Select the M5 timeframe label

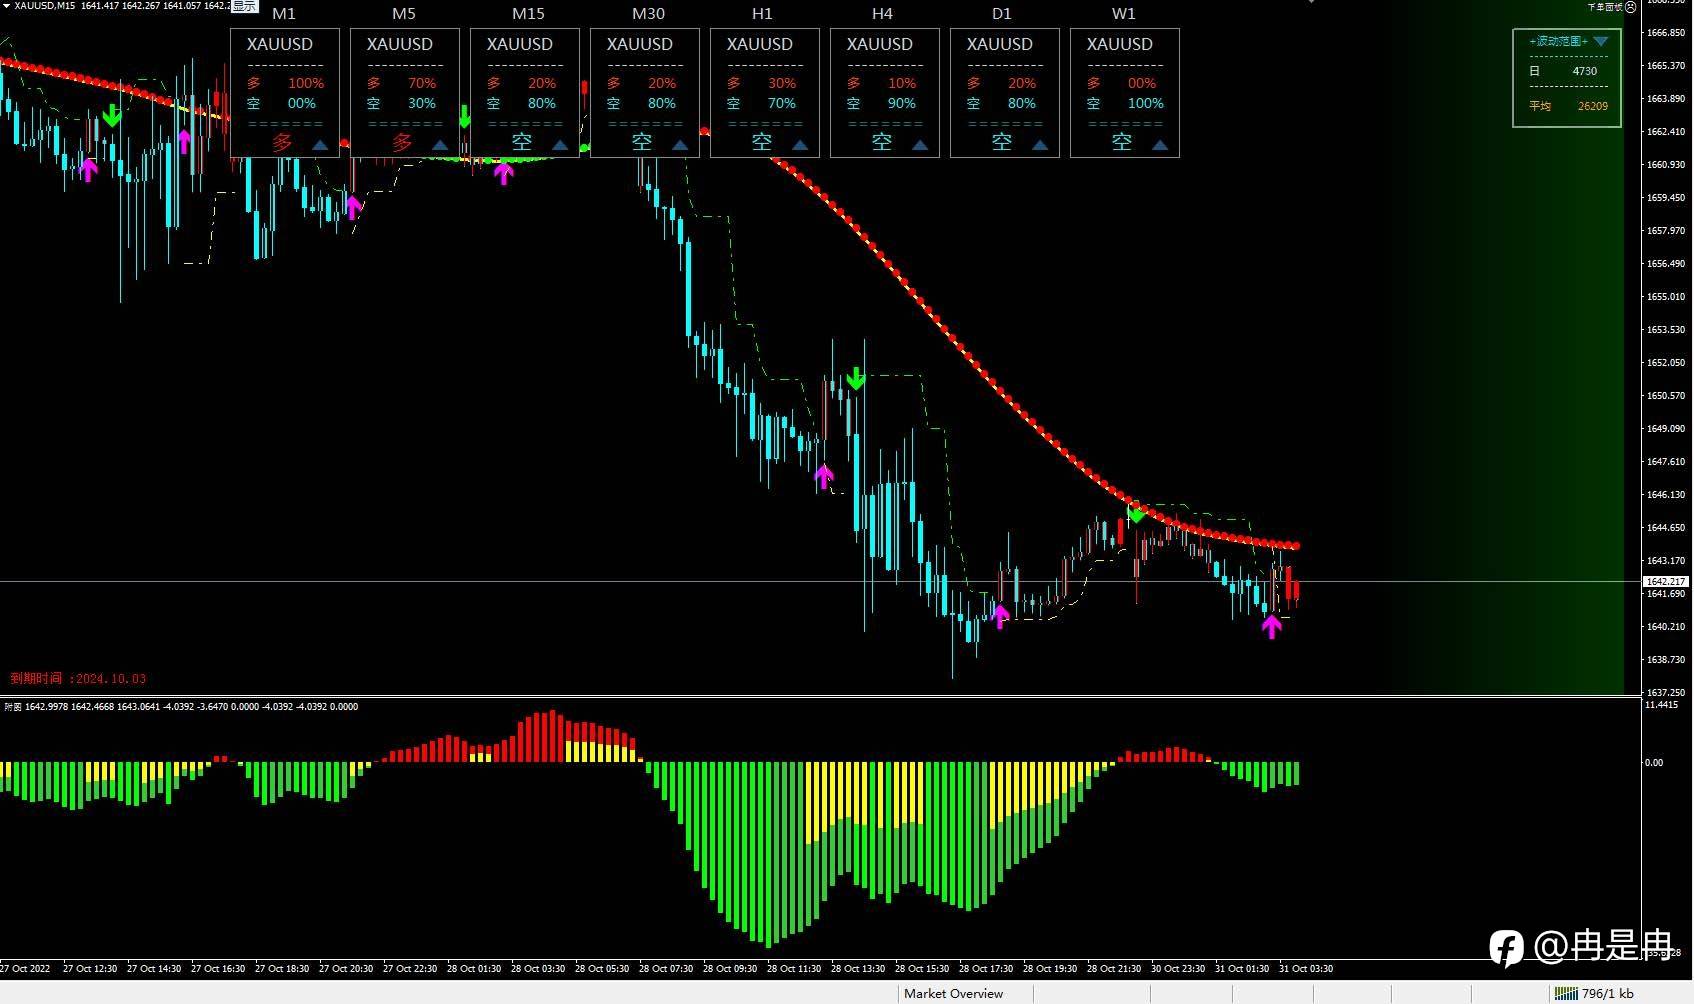pos(404,14)
